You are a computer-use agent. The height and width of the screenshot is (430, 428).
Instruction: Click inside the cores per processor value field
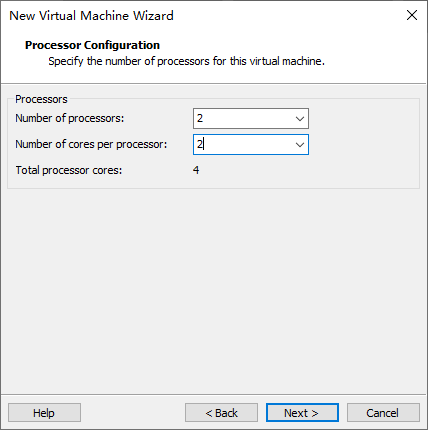(x=243, y=144)
